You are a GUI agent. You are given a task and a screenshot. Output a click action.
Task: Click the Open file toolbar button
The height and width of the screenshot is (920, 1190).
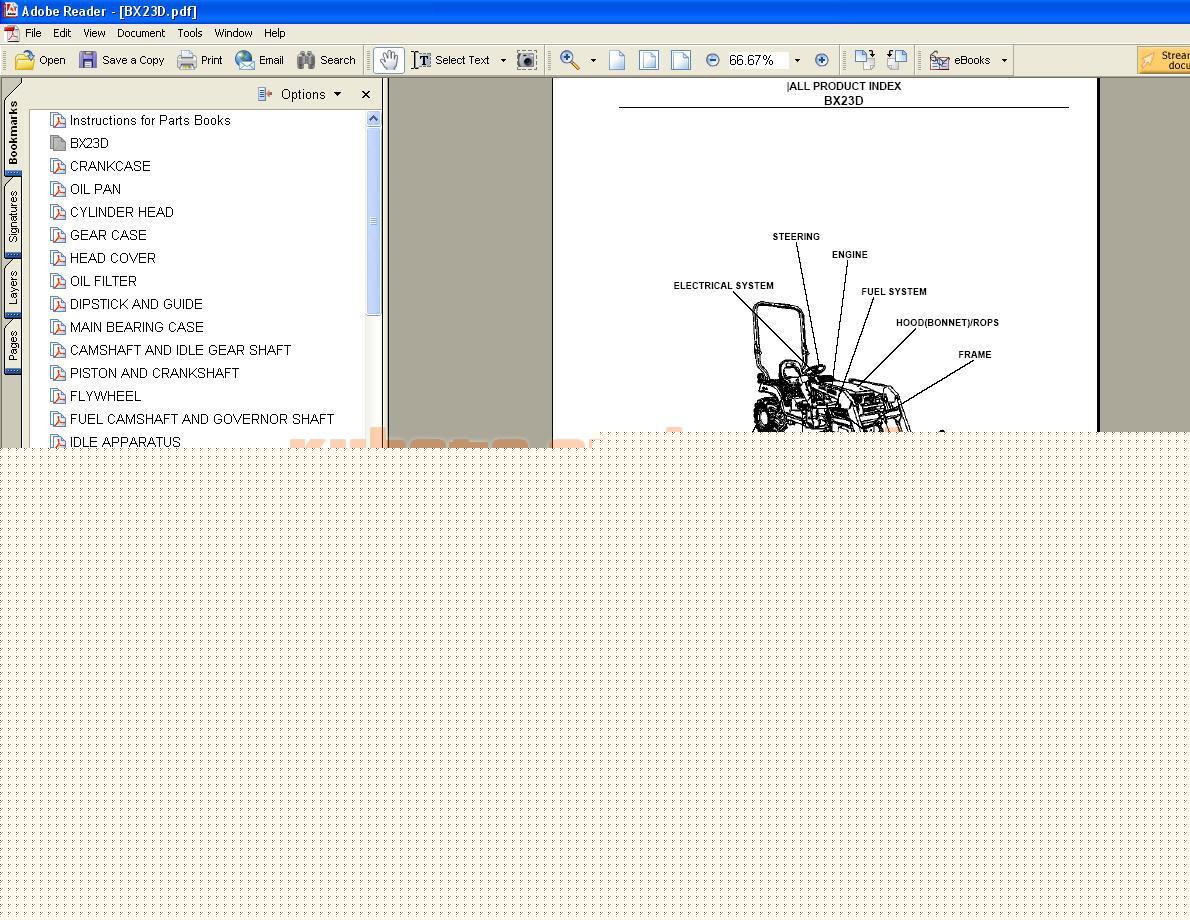40,60
